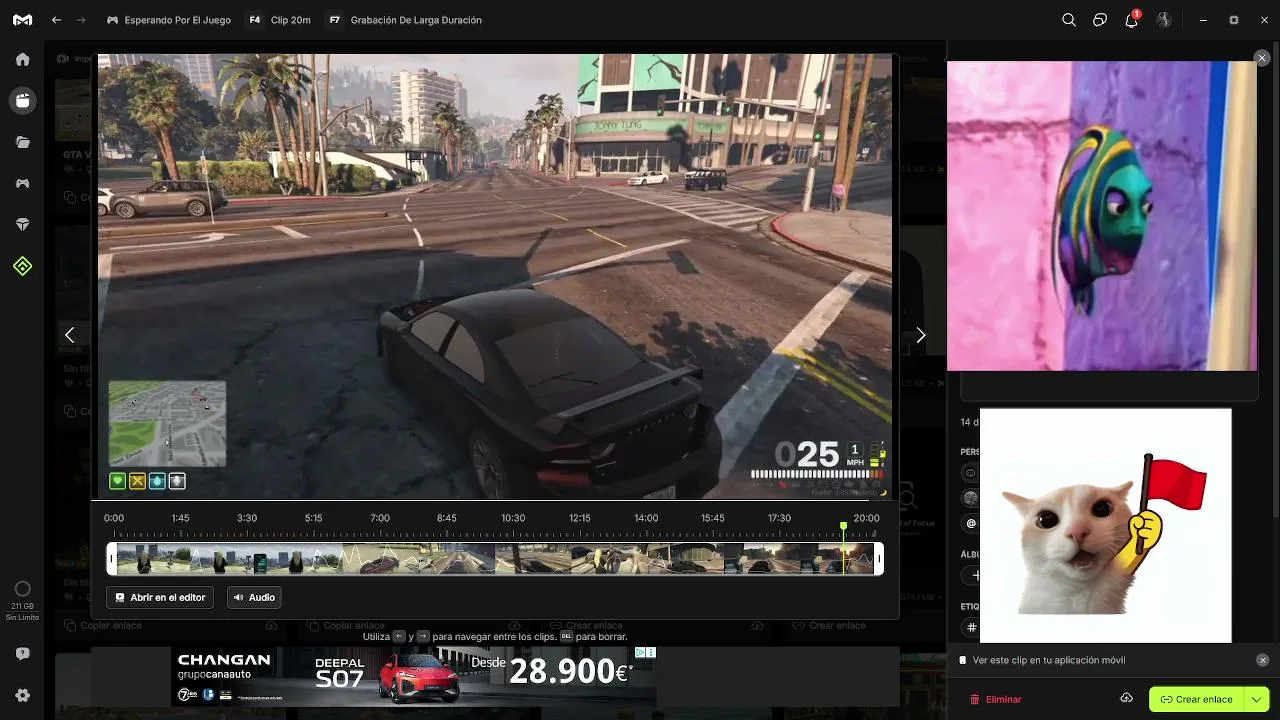Click the green 'Crear enlace' button
The height and width of the screenshot is (720, 1280).
(x=1196, y=699)
